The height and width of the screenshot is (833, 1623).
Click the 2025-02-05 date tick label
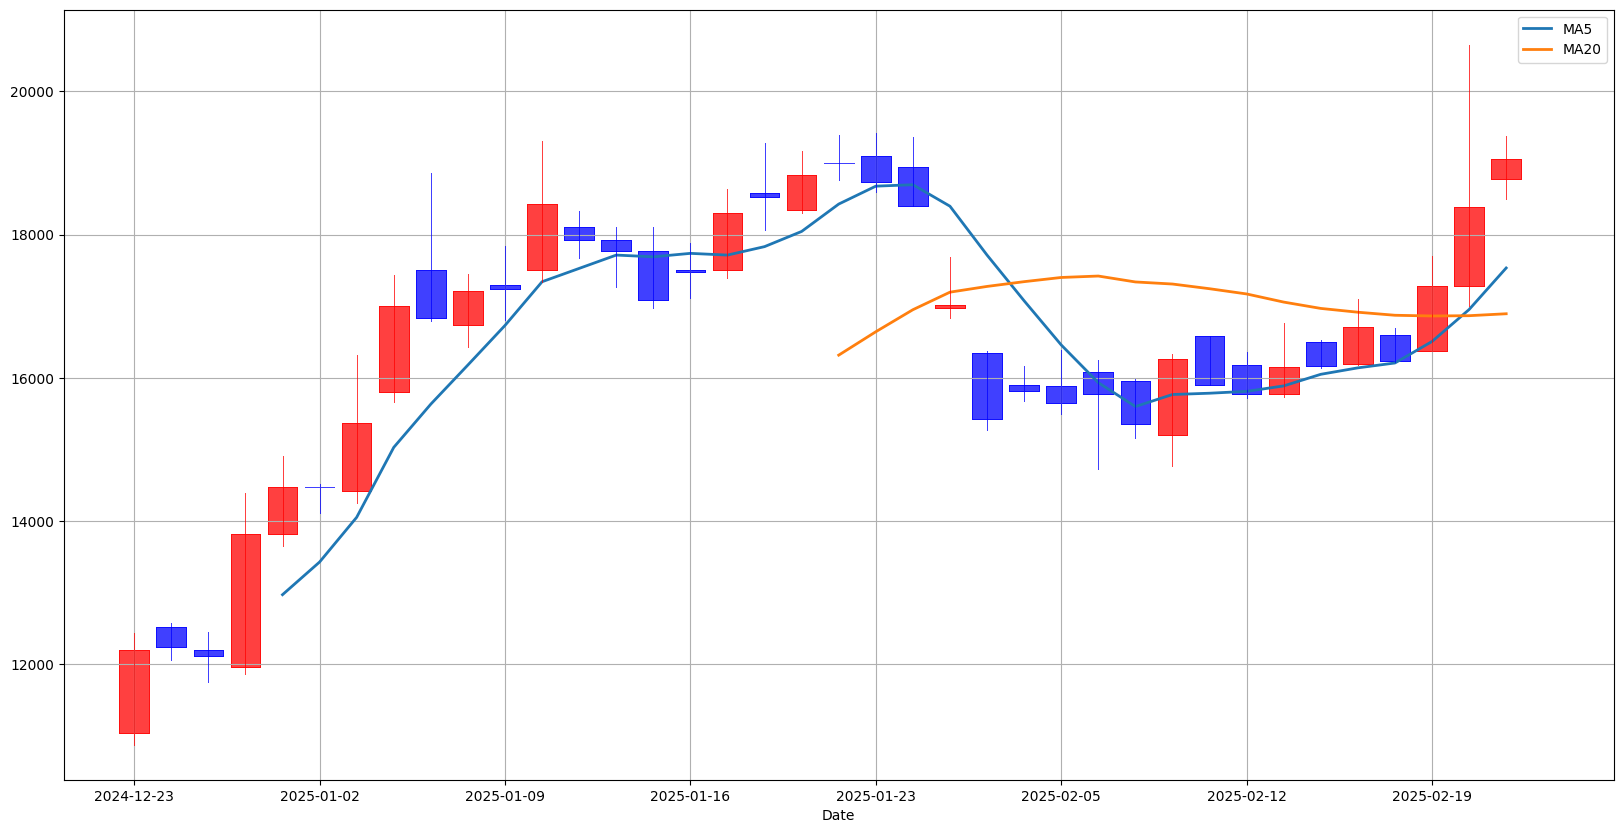[x=1061, y=796]
